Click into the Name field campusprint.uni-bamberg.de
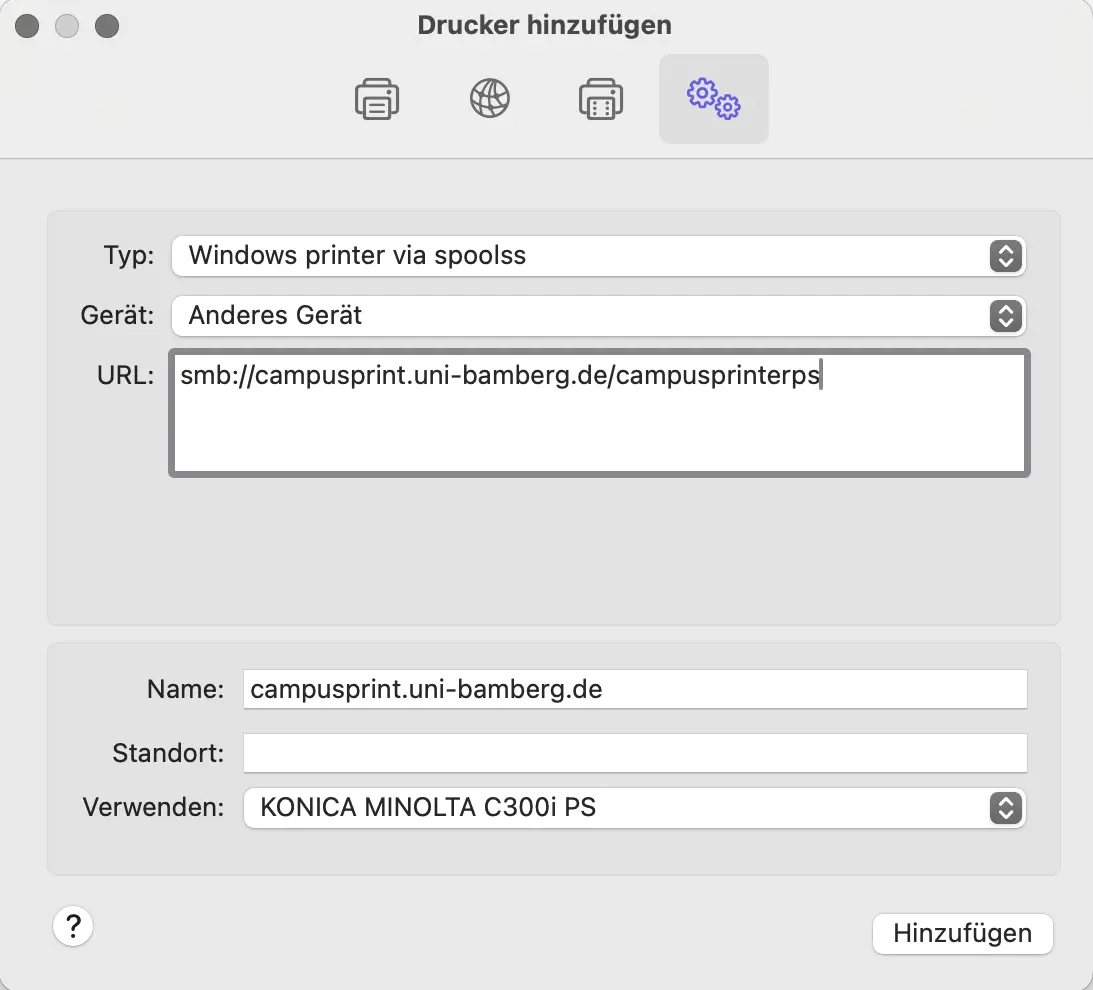The width and height of the screenshot is (1093, 990). 635,689
